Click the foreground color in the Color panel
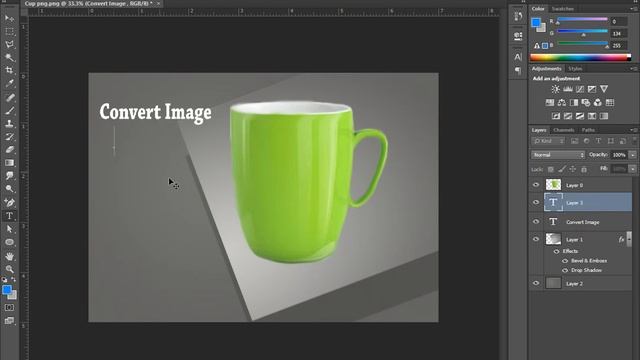The image size is (640, 360). [x=536, y=23]
